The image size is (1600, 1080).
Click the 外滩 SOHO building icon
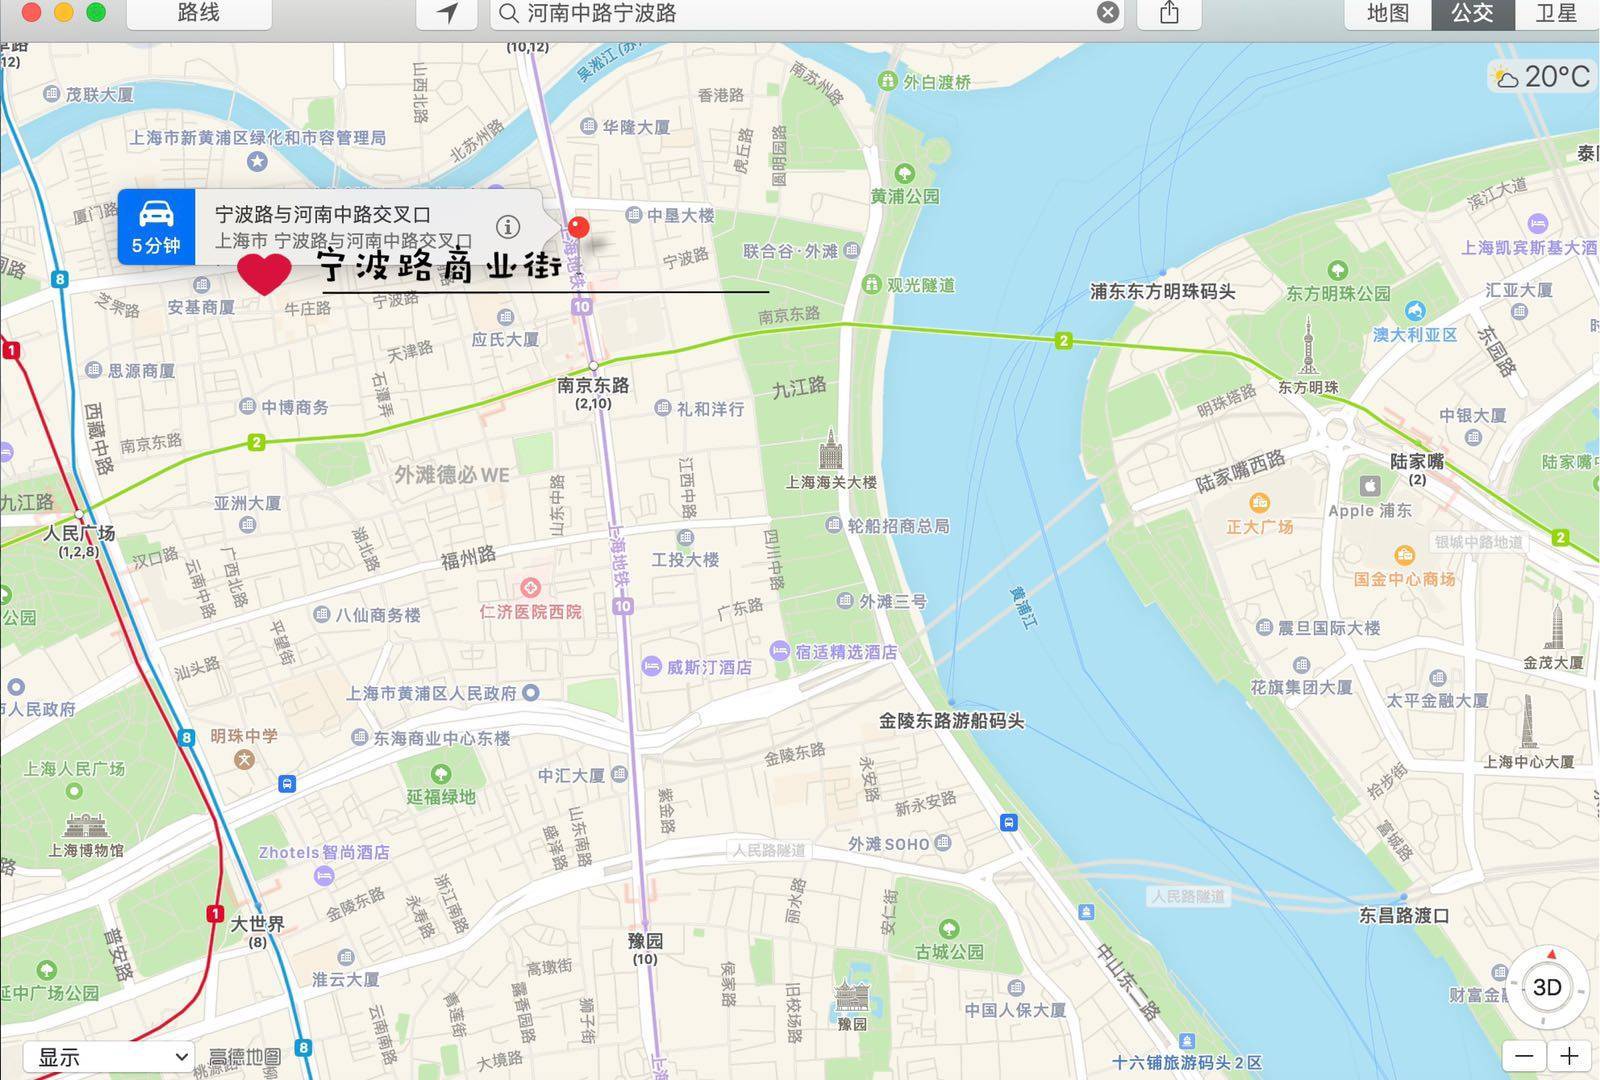[x=943, y=843]
